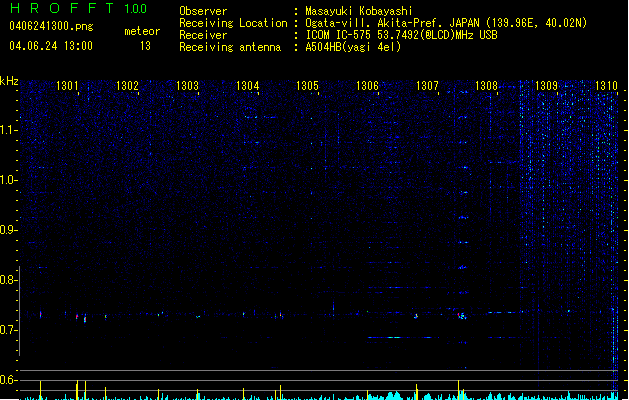This screenshot has height=400, width=629.
Task: Select the Ogata-vill. Akita-Pref. JAPAN location text
Action: [446, 23]
